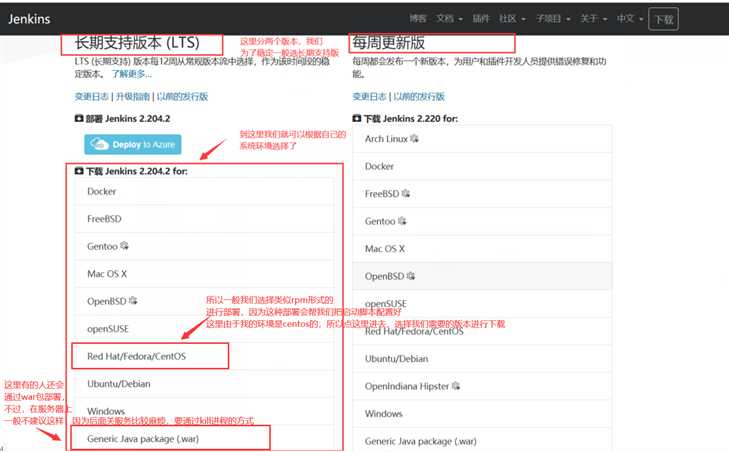Select Ubuntu/Debian in weekly download list
Viewport: 729px width, 452px height.
[x=482, y=359]
